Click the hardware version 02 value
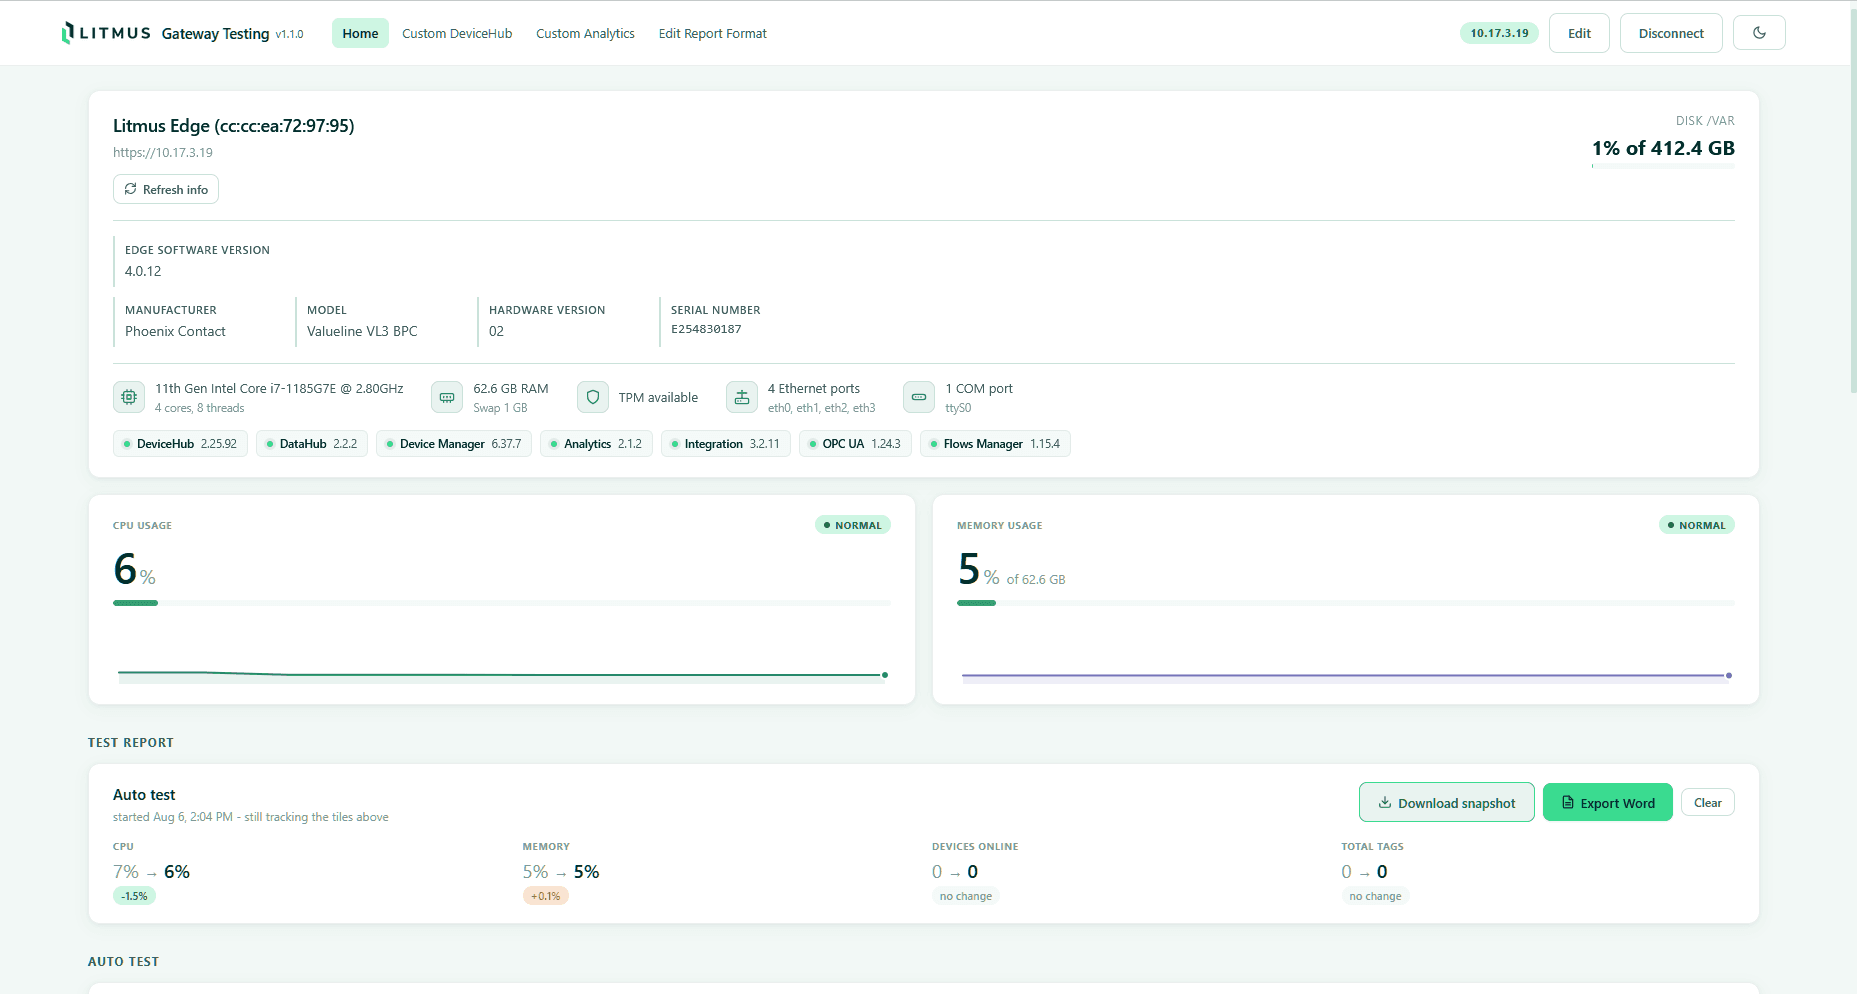This screenshot has width=1857, height=994. (x=496, y=331)
